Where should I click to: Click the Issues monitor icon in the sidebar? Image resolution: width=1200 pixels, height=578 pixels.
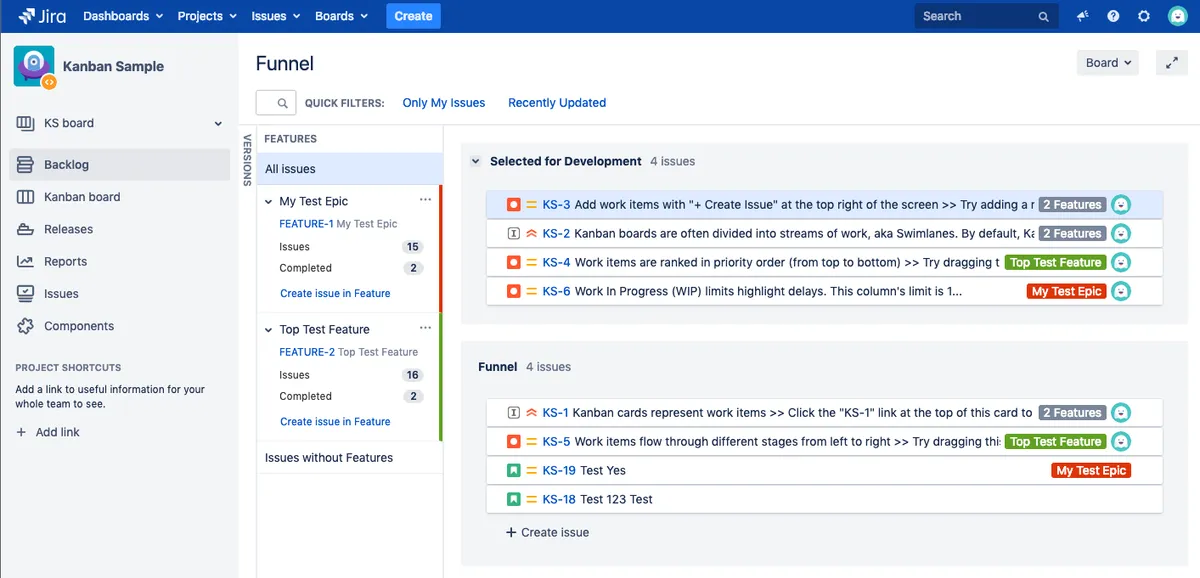click(x=25, y=294)
